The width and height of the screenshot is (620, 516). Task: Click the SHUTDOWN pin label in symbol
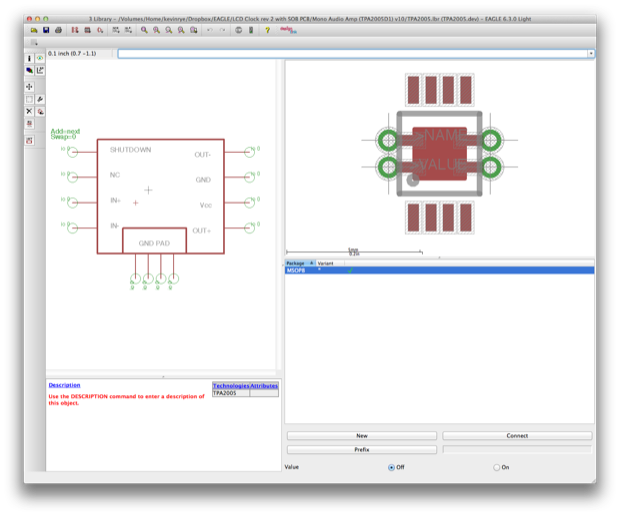[x=130, y=150]
